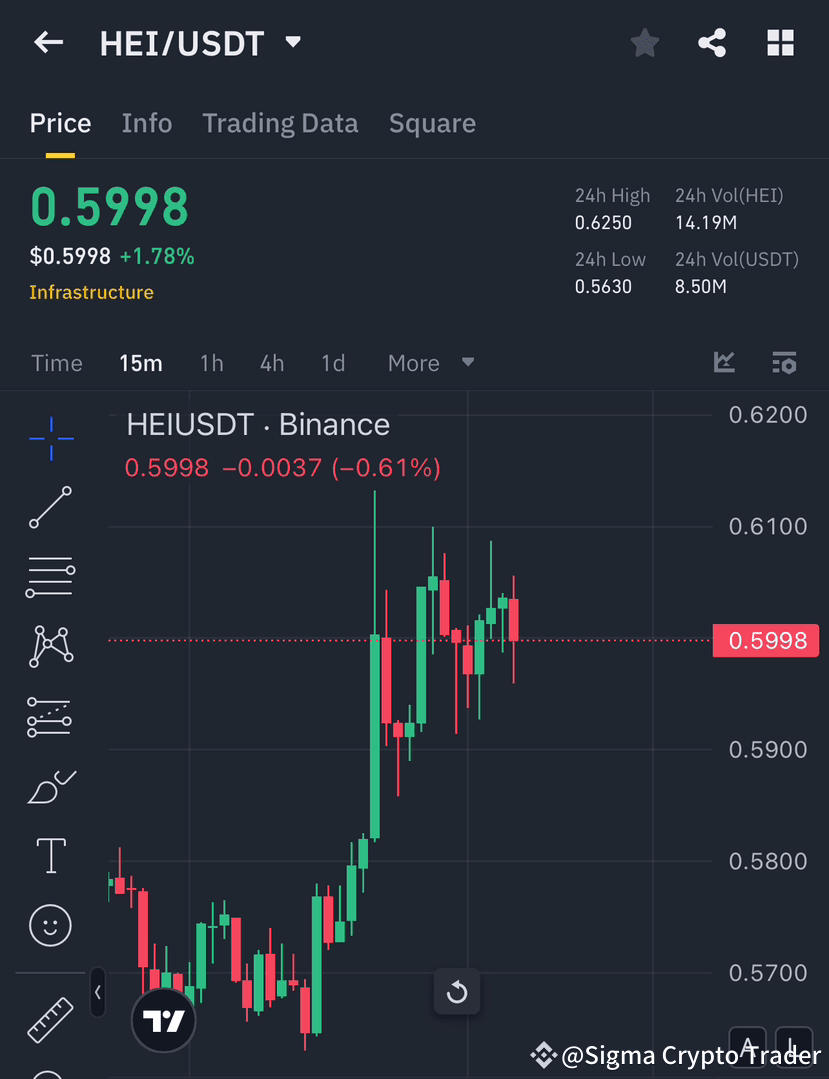Open the indicator settings icon
829x1079 pixels.
pyautogui.click(x=784, y=363)
